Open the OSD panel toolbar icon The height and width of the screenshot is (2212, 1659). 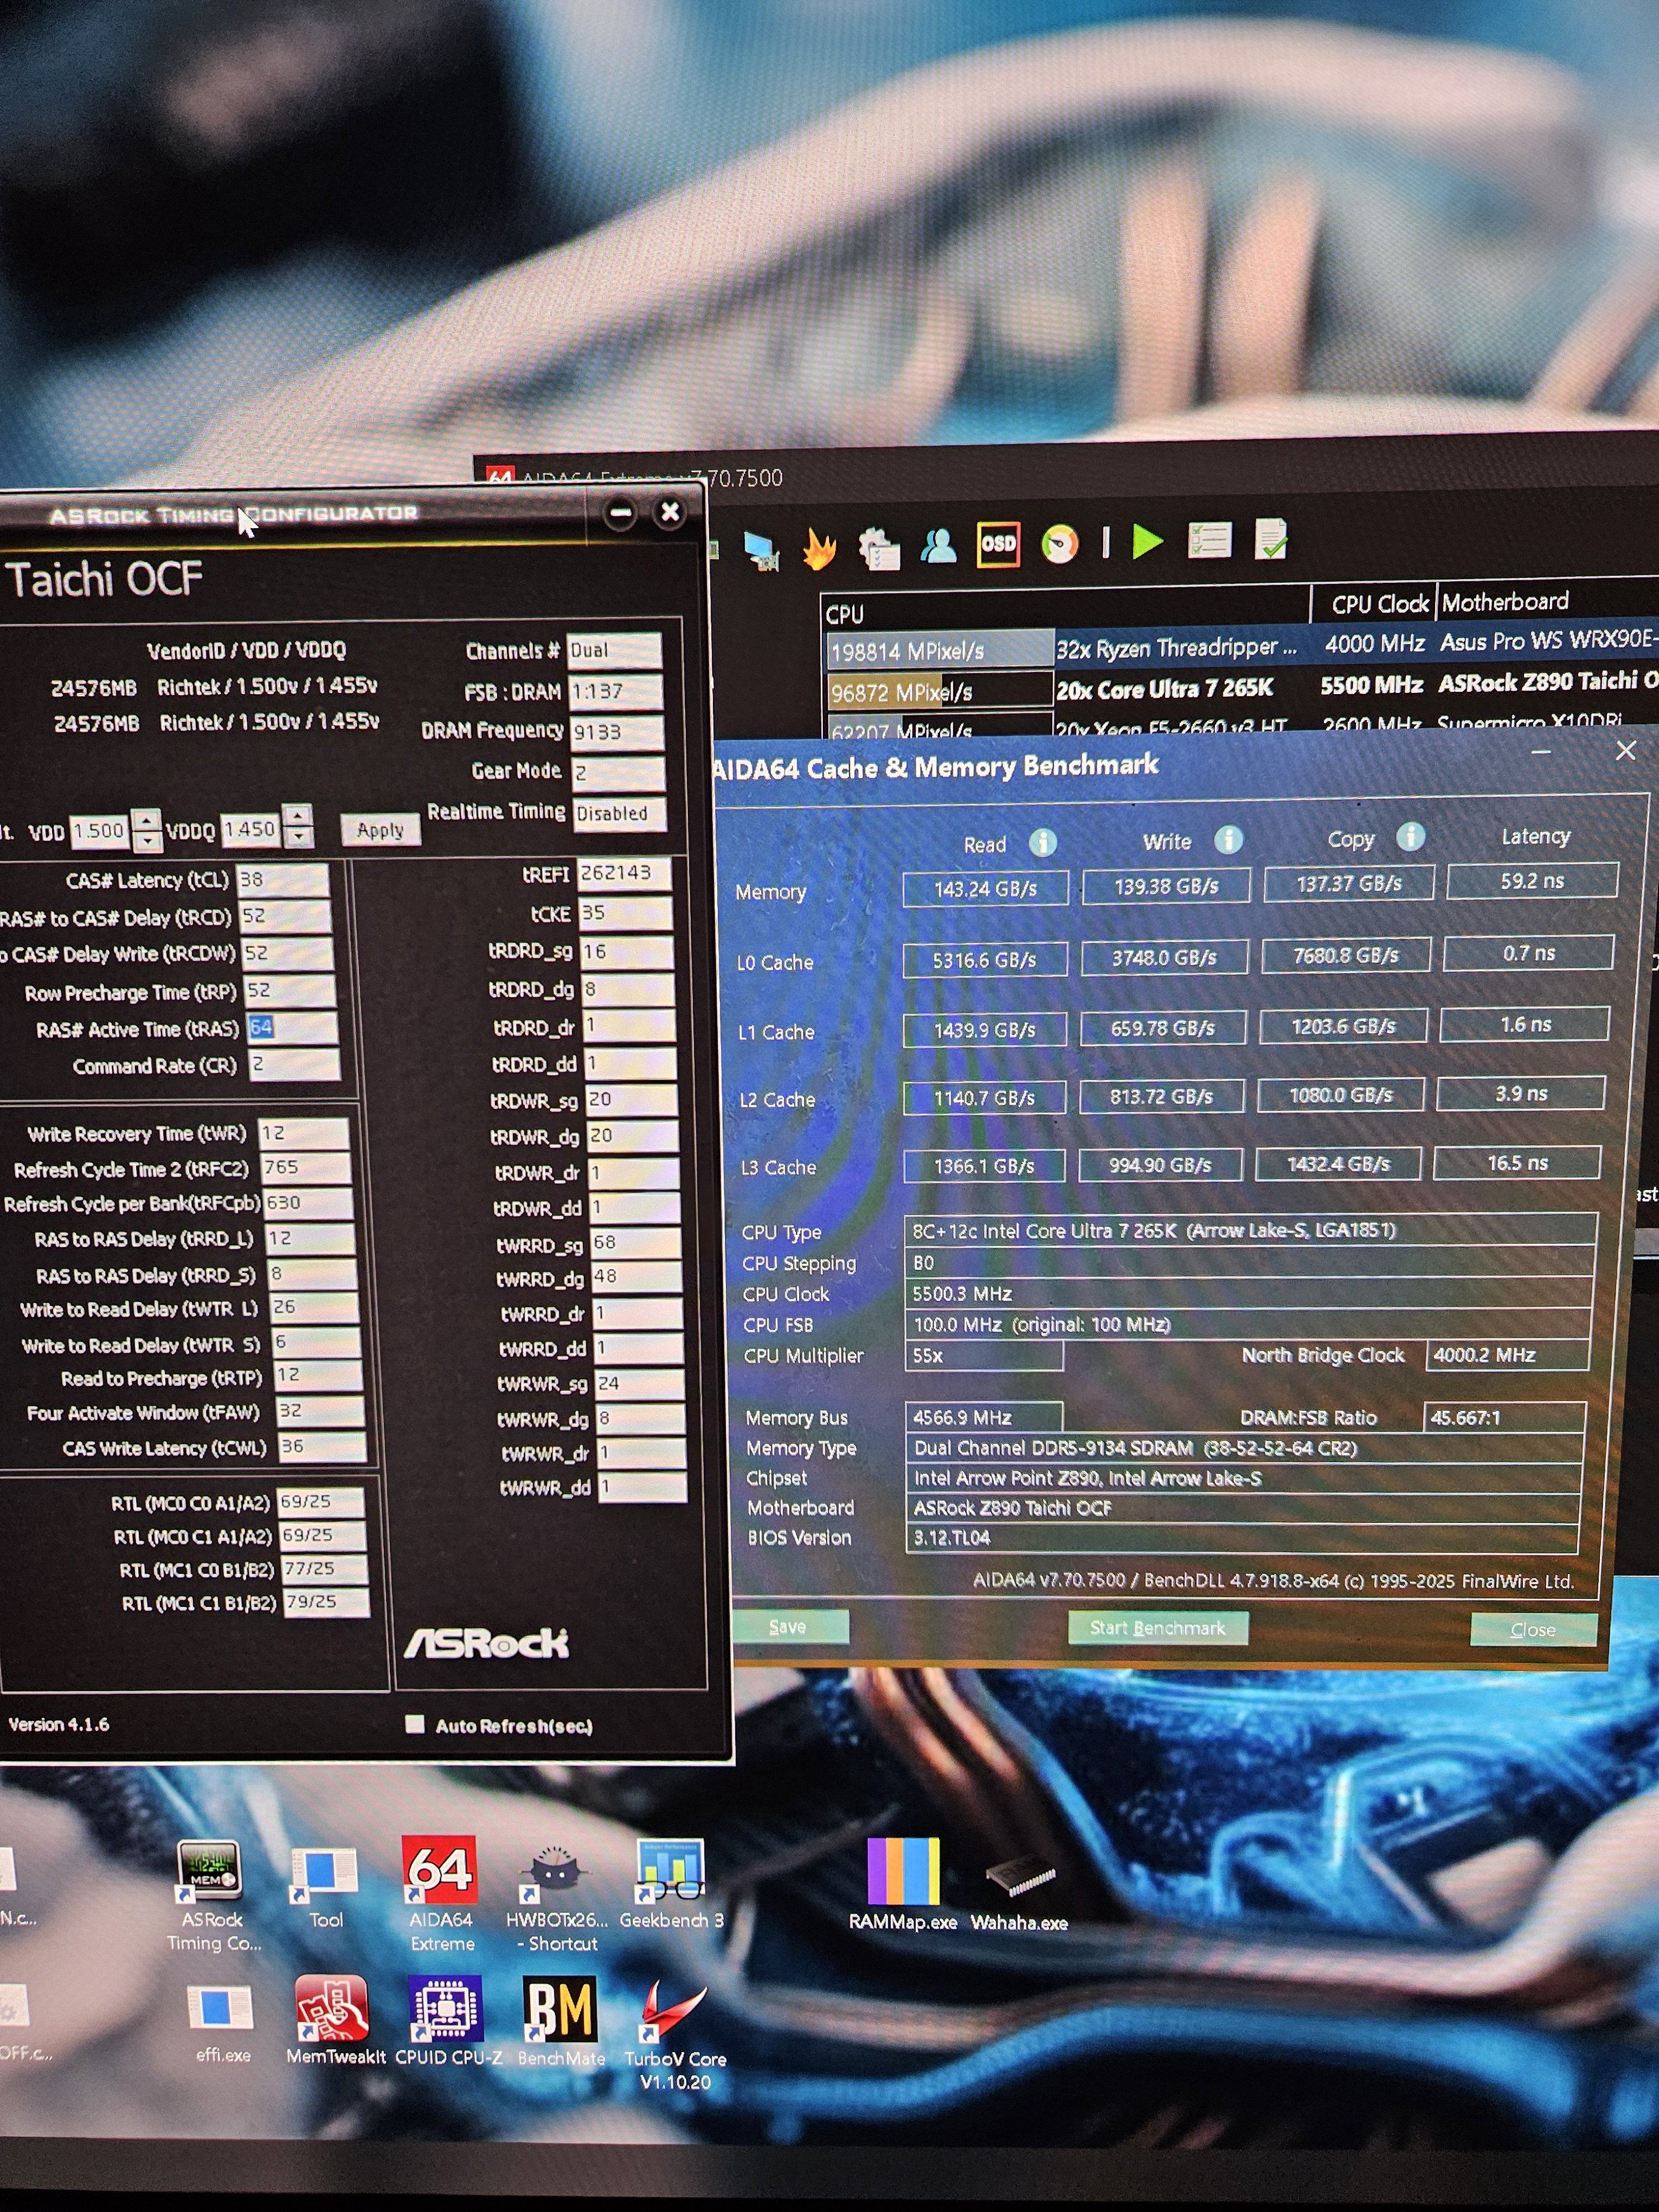click(998, 545)
